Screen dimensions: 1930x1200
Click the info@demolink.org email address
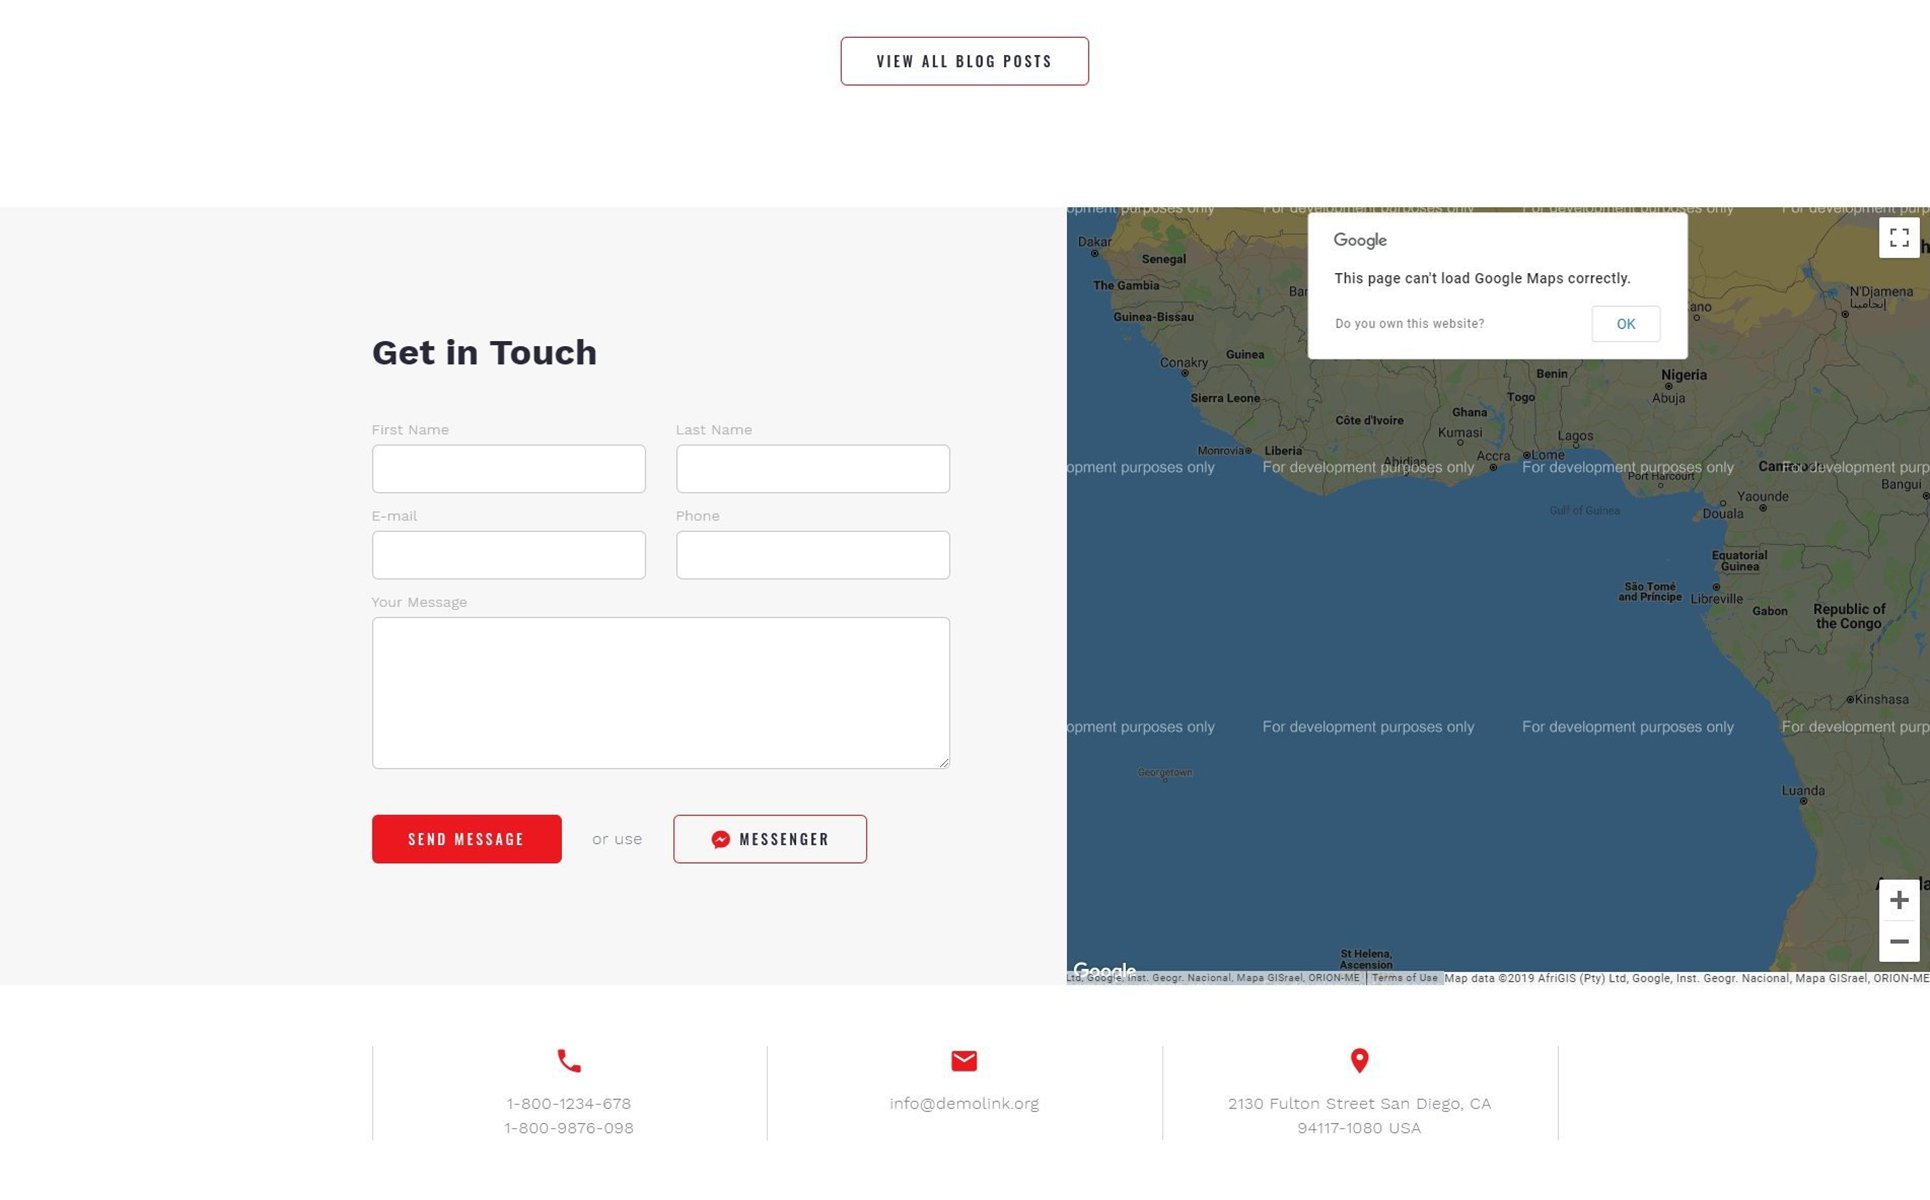pyautogui.click(x=964, y=1103)
